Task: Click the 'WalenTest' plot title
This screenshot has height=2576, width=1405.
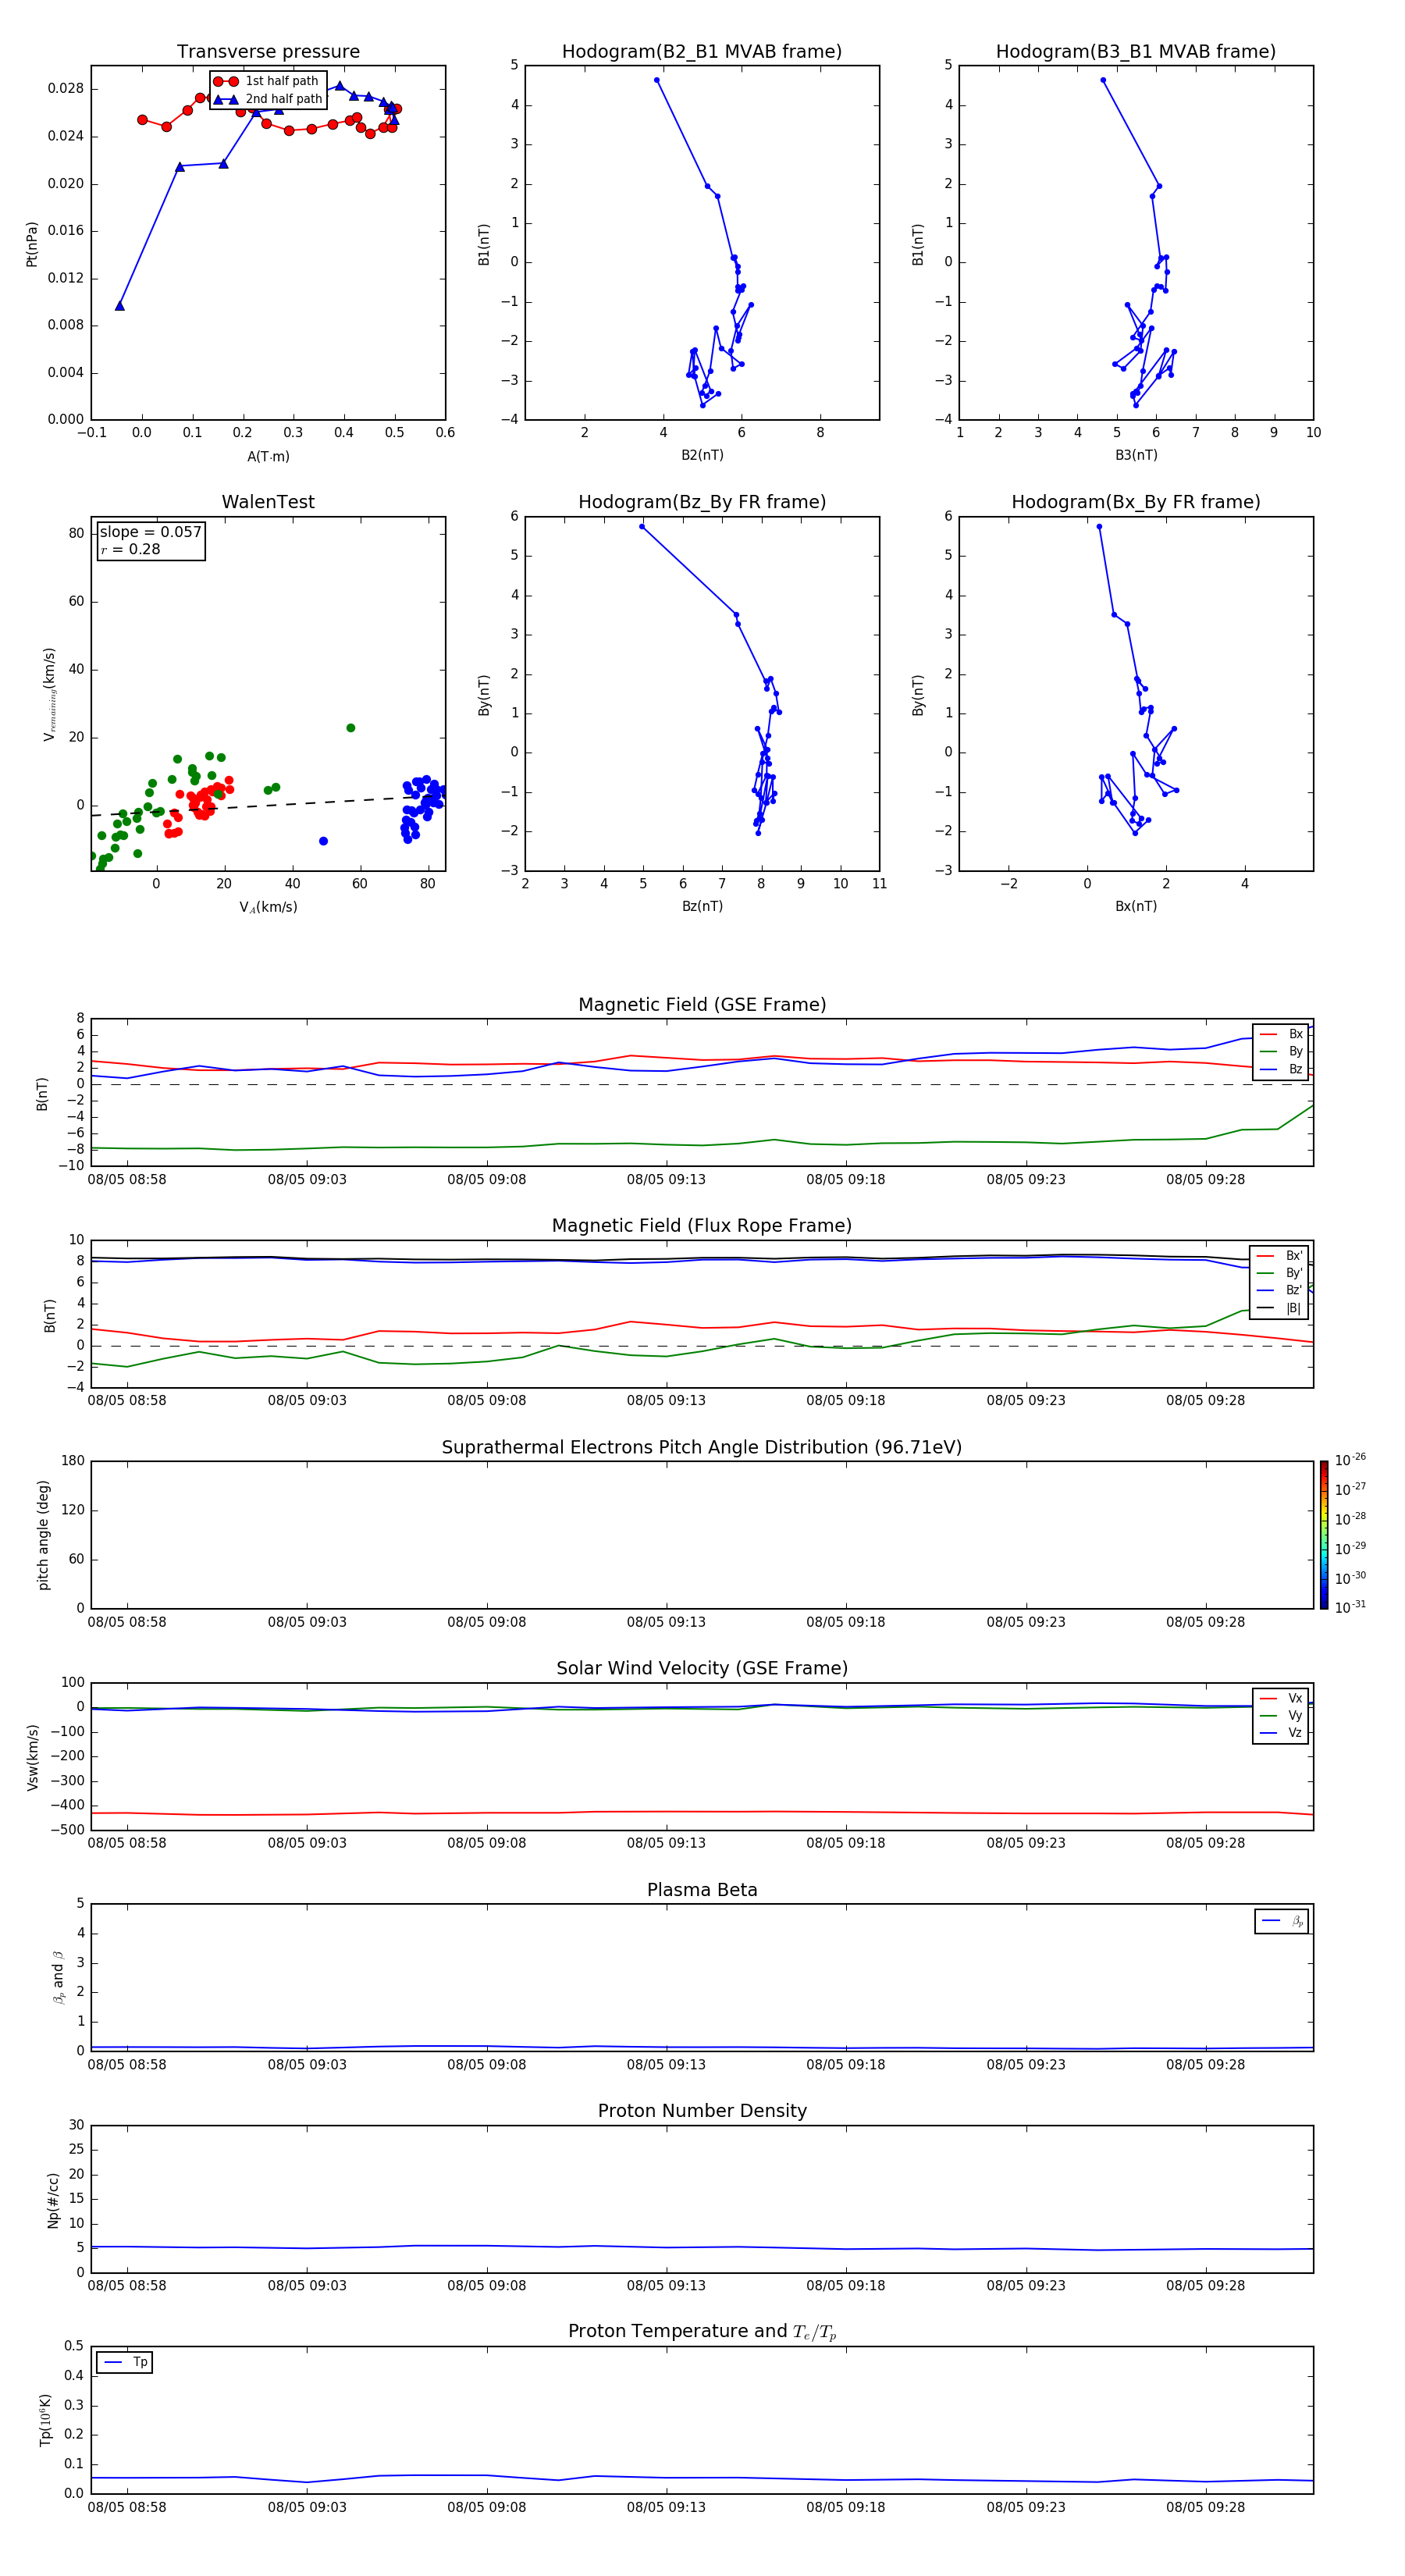Action: [268, 502]
